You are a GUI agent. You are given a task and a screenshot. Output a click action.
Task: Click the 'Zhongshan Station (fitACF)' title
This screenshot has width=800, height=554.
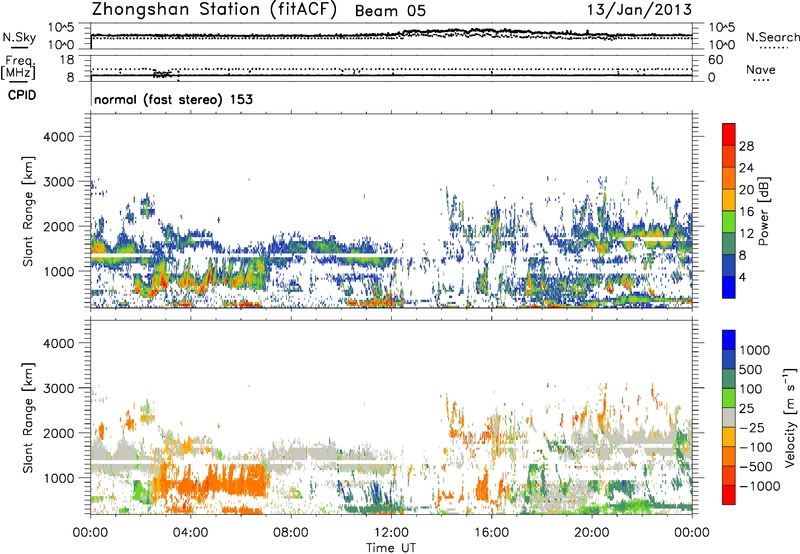click(x=214, y=10)
